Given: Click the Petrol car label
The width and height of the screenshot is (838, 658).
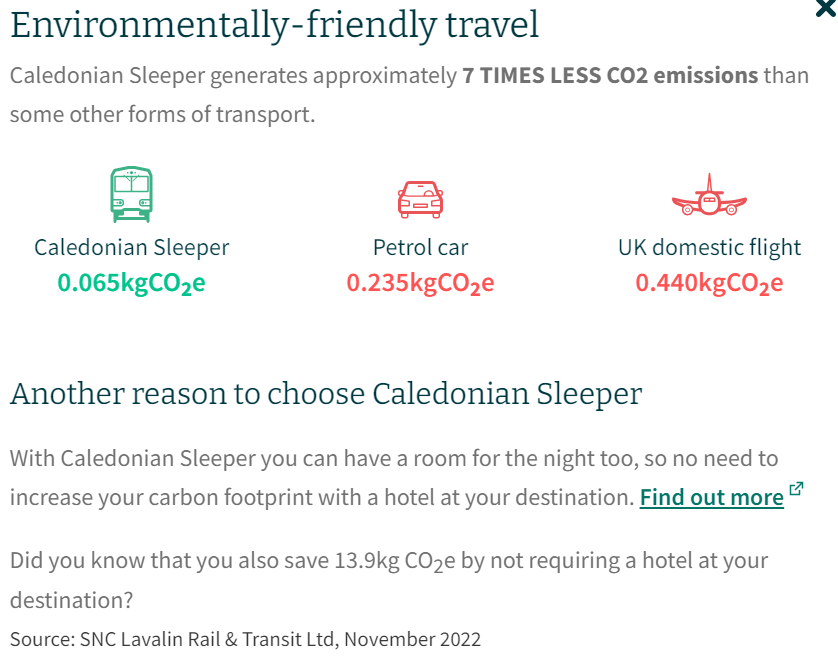Looking at the screenshot, I should click(420, 247).
